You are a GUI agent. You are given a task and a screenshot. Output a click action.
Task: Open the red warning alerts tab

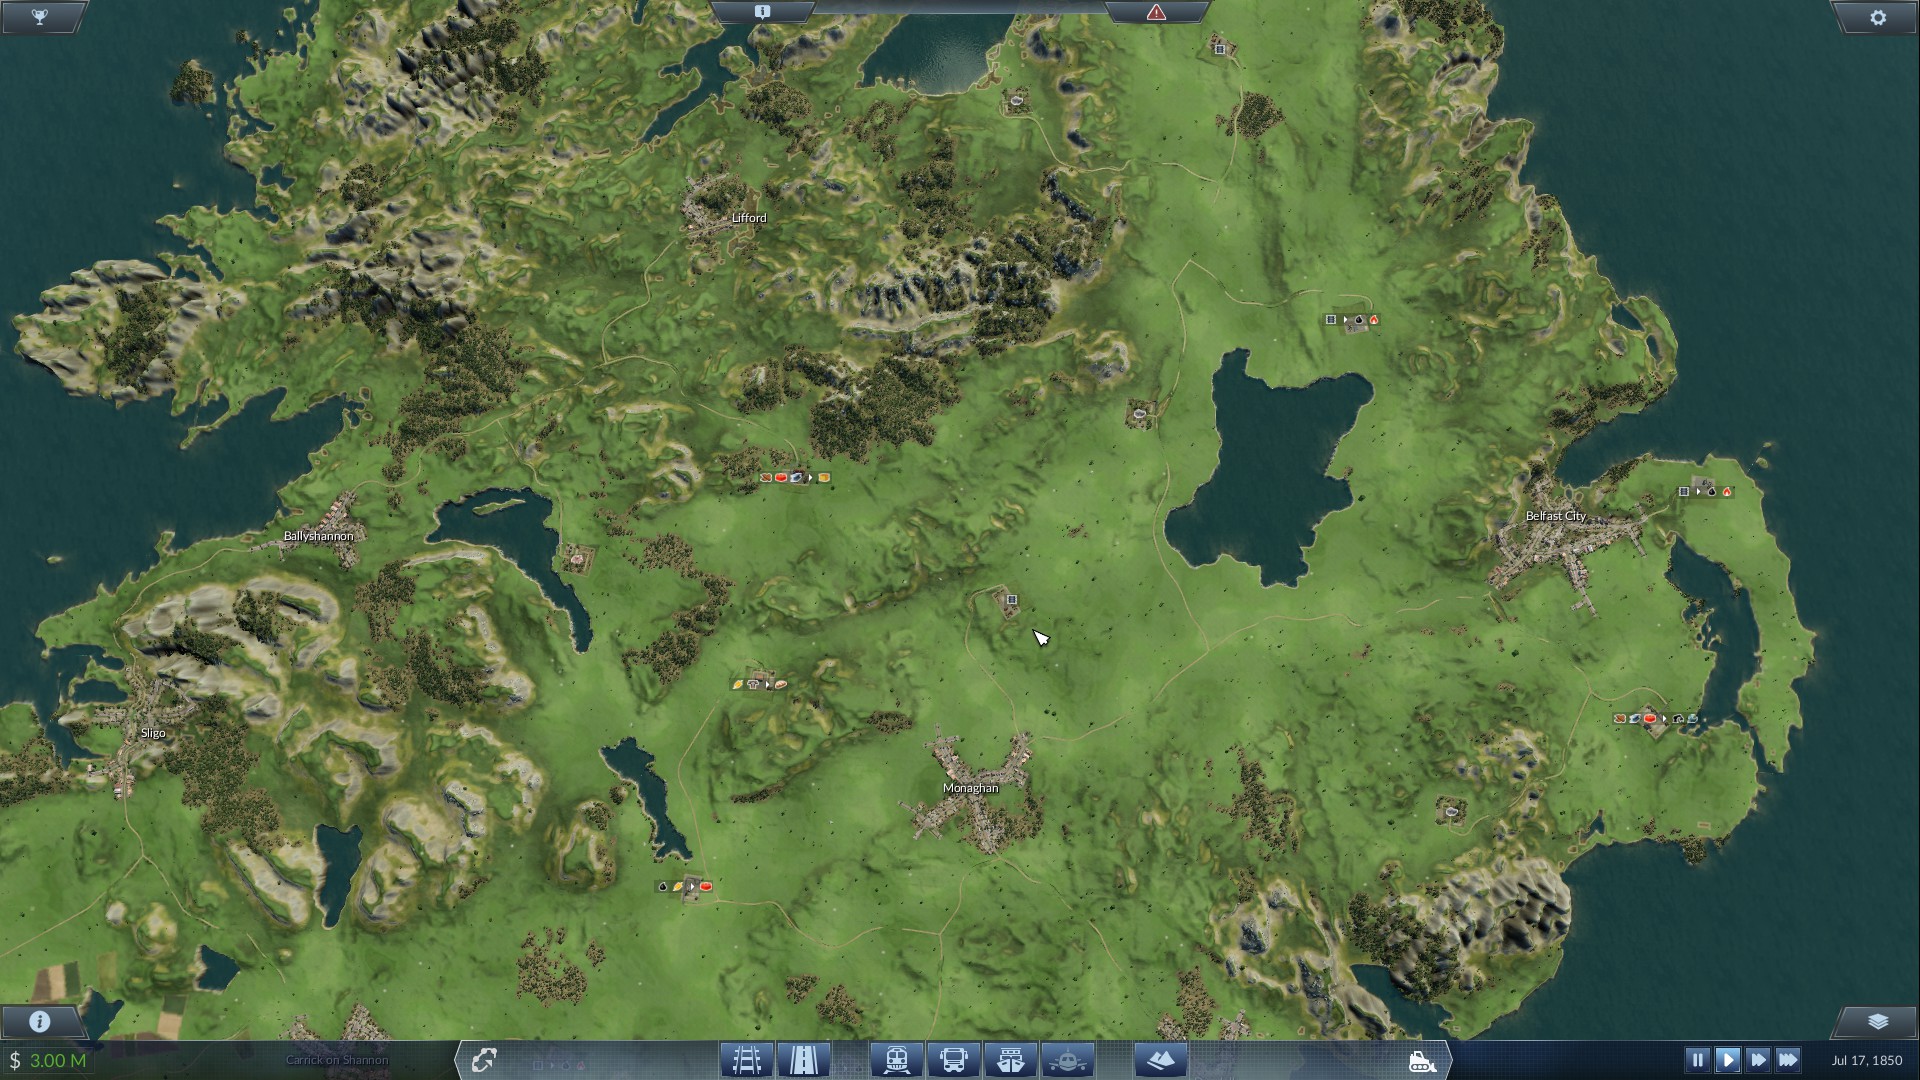(1156, 12)
